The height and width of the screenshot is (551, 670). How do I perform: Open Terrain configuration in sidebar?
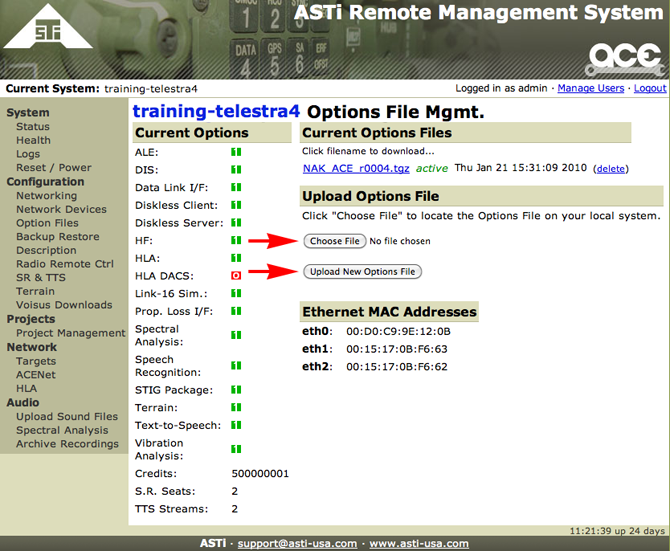[x=35, y=291]
